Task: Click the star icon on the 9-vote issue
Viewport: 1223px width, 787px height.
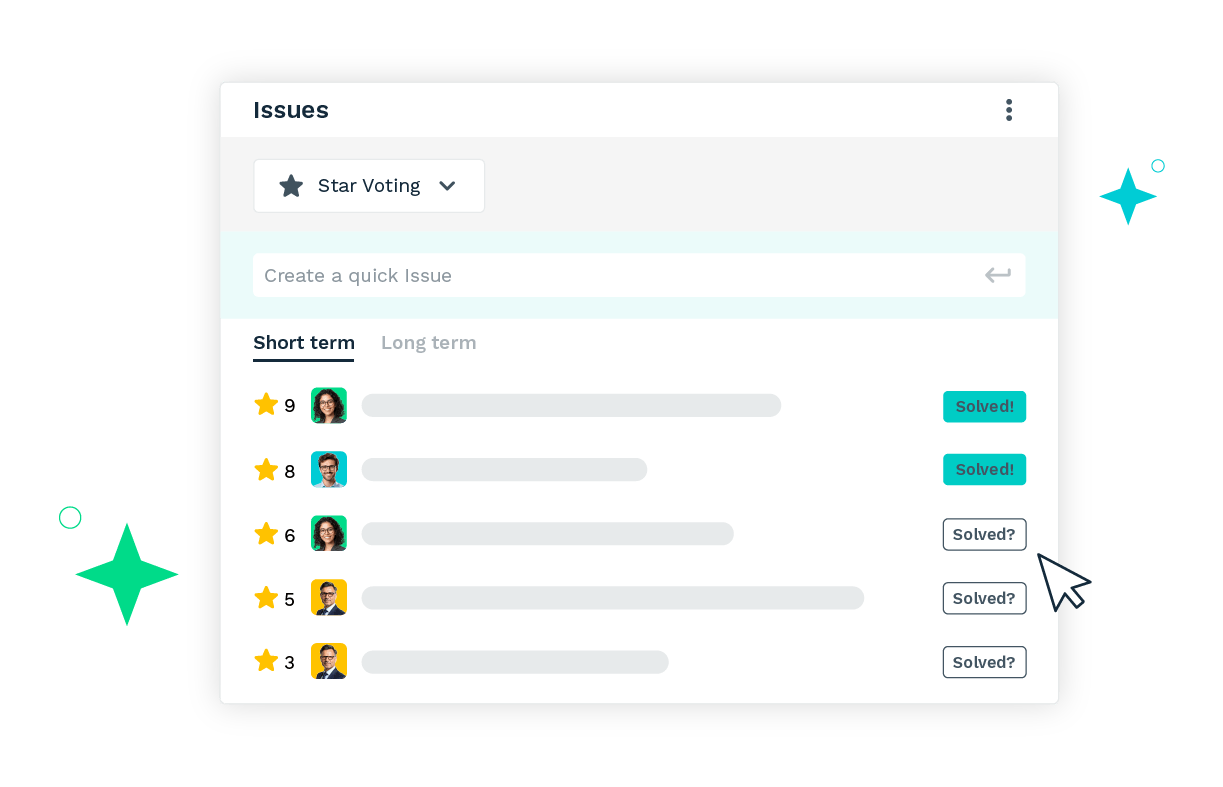Action: [x=266, y=404]
